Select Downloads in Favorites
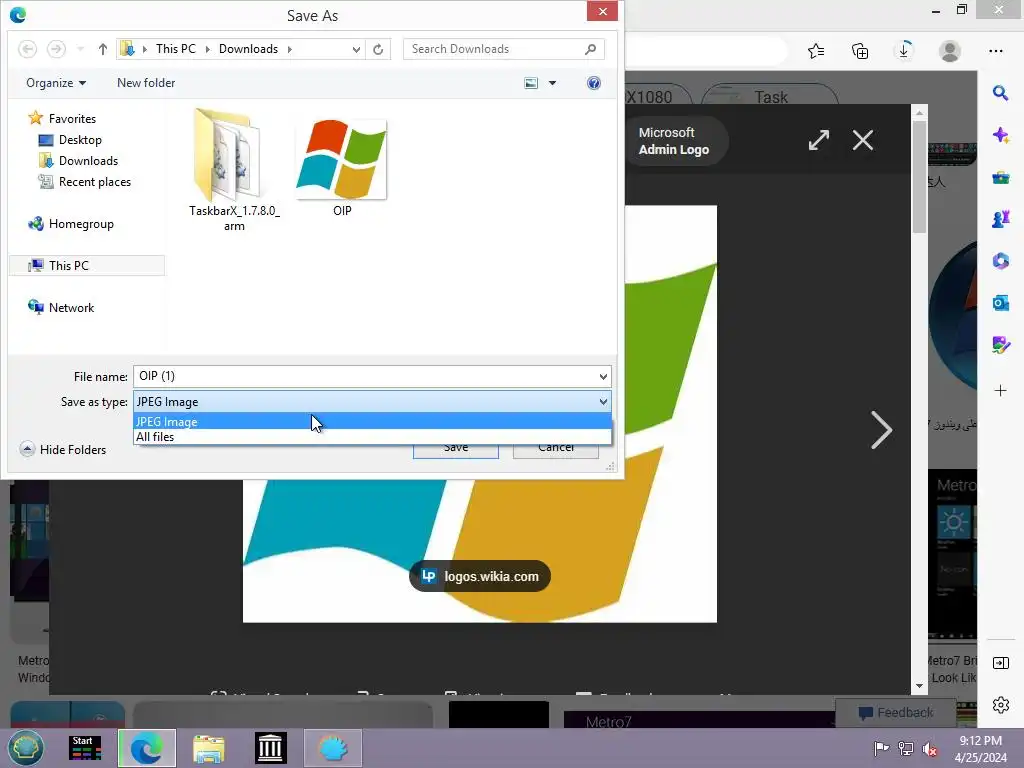This screenshot has width=1024, height=768. point(79,161)
